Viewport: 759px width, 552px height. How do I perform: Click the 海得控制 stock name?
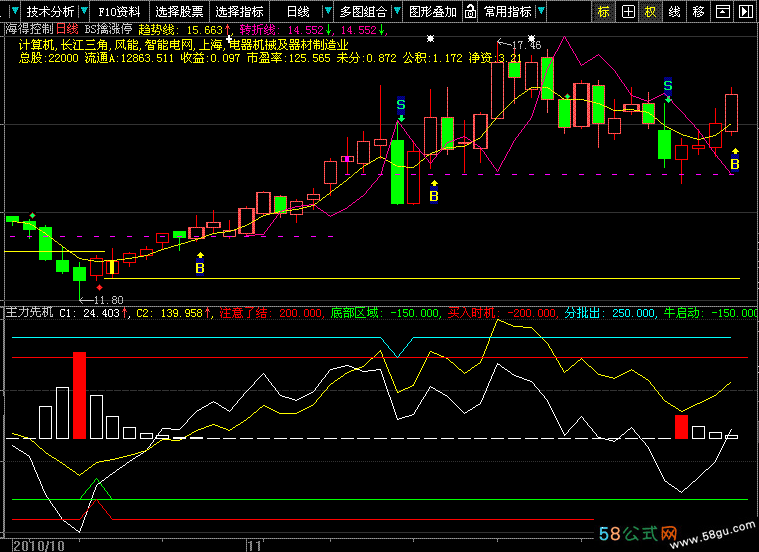(29, 30)
